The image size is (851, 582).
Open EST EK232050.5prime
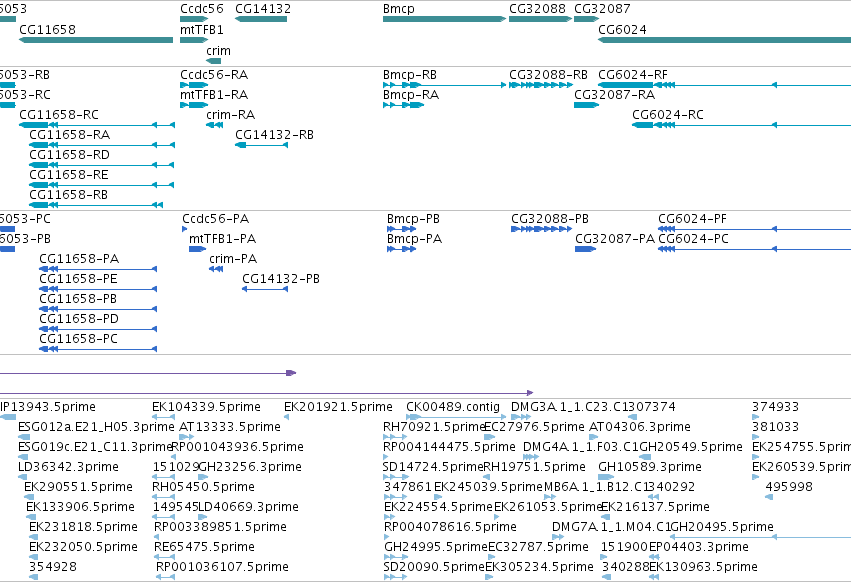coord(33,557)
